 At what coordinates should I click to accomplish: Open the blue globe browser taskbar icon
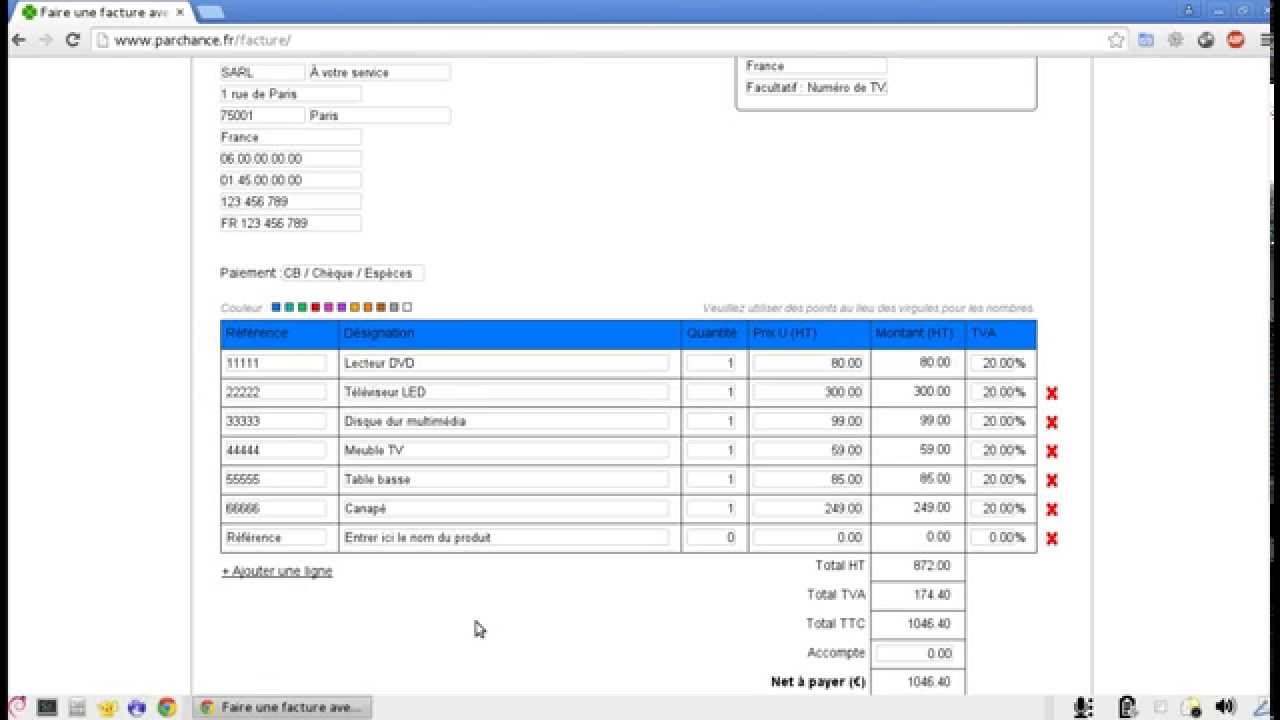137,707
